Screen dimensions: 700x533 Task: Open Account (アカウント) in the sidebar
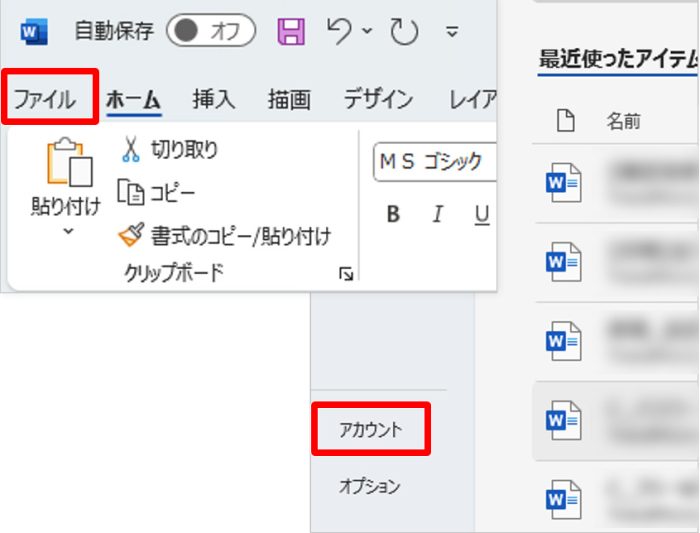pos(370,430)
